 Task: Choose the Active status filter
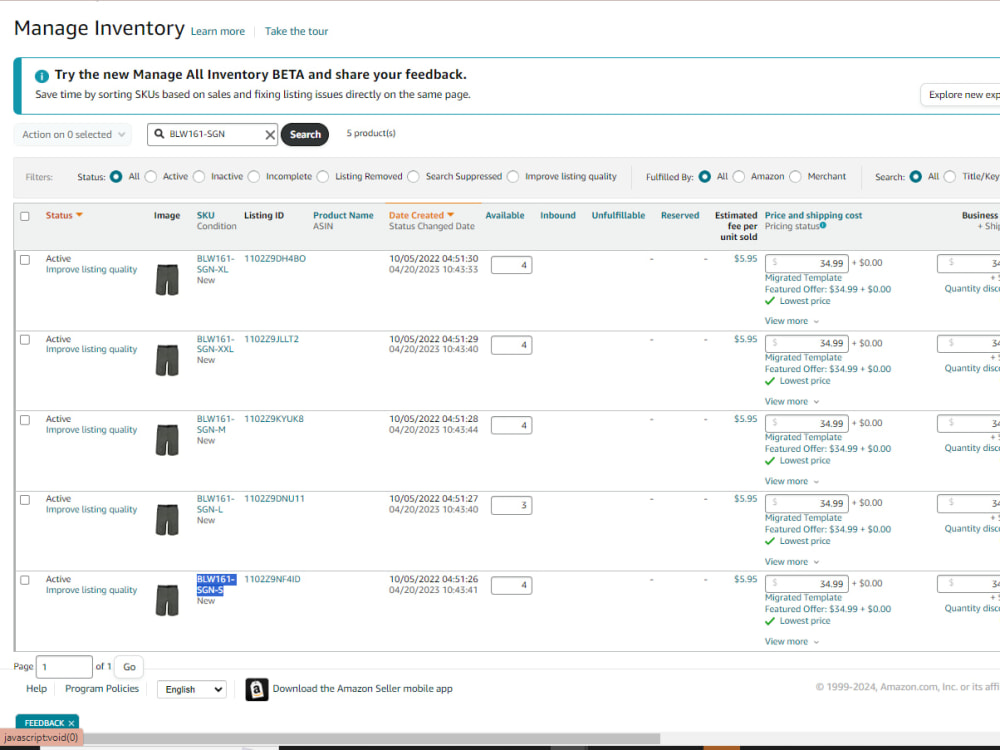151,177
